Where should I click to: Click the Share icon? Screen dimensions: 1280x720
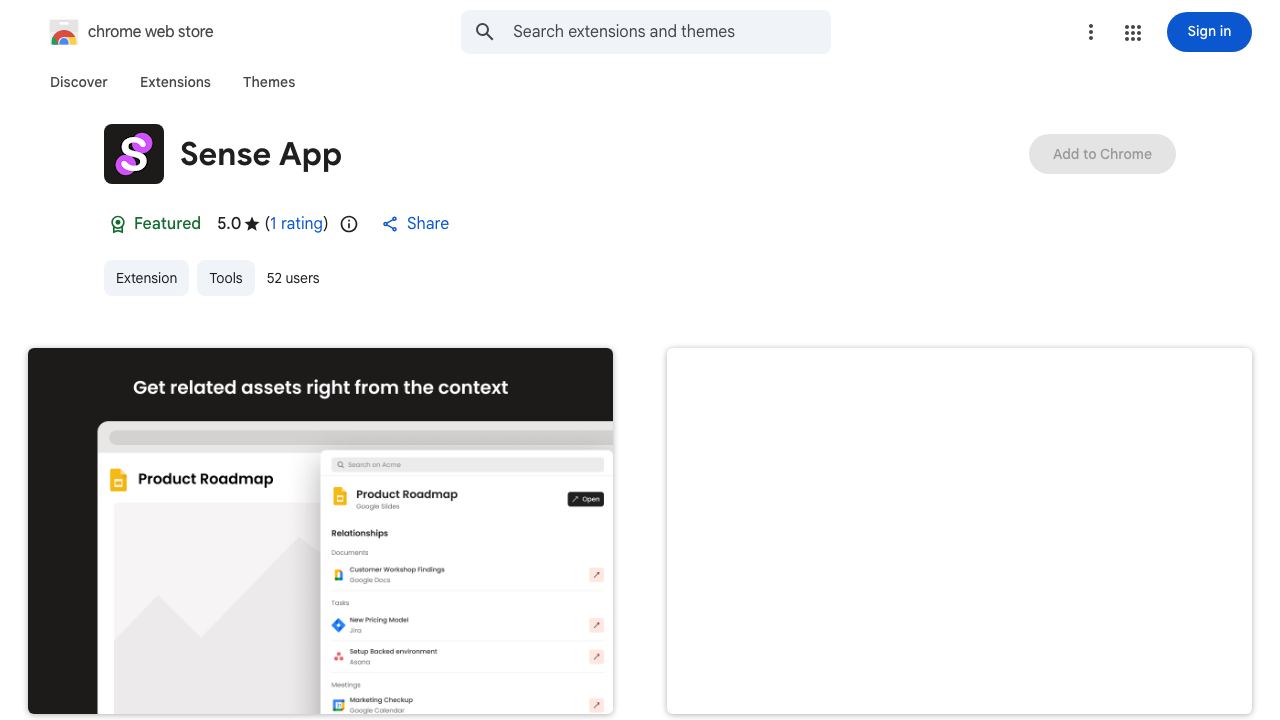[390, 224]
